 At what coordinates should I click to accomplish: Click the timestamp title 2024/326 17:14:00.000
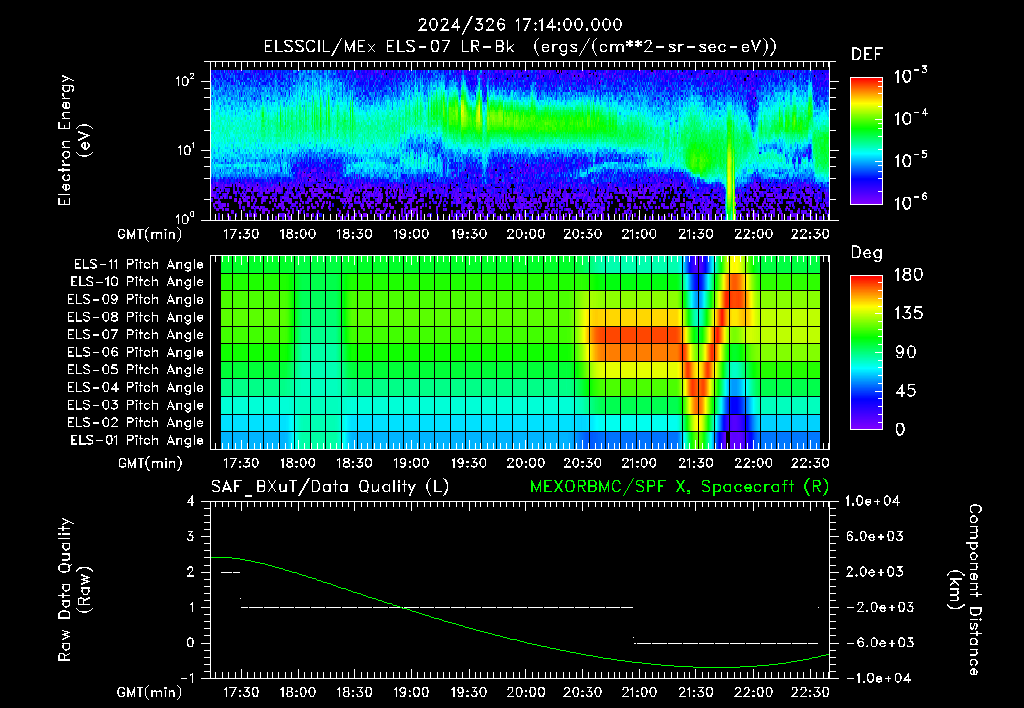520,25
